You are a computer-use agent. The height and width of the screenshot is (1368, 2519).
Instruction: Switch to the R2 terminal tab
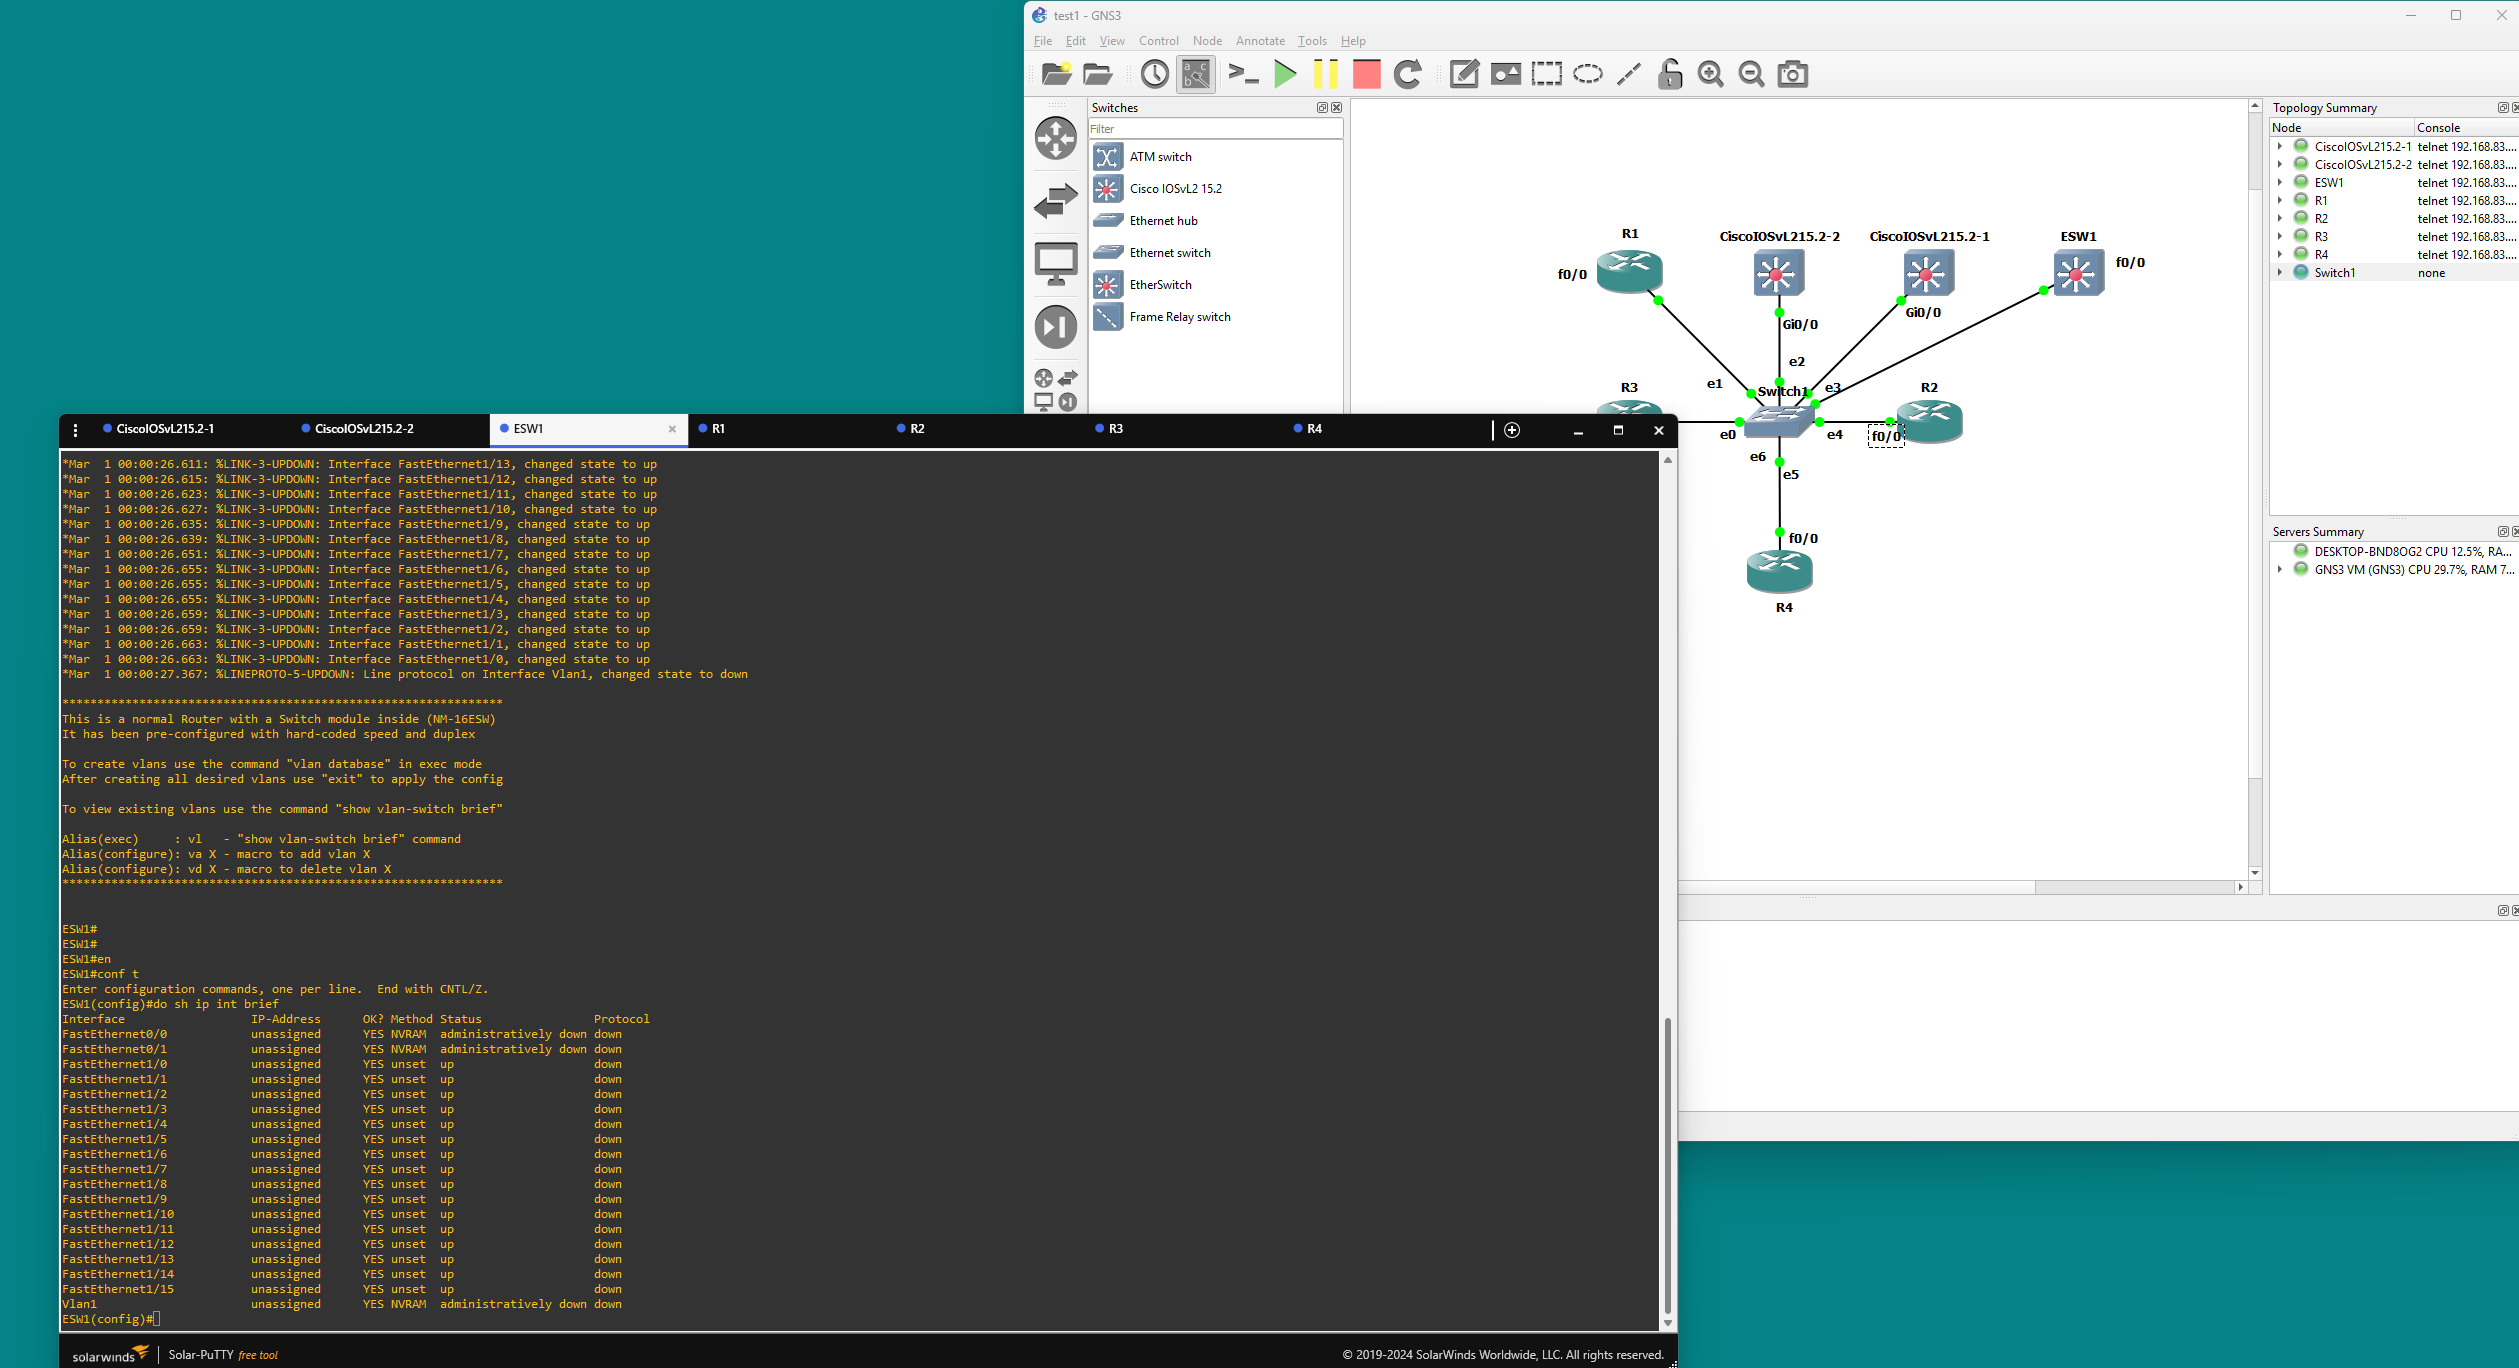pos(917,429)
